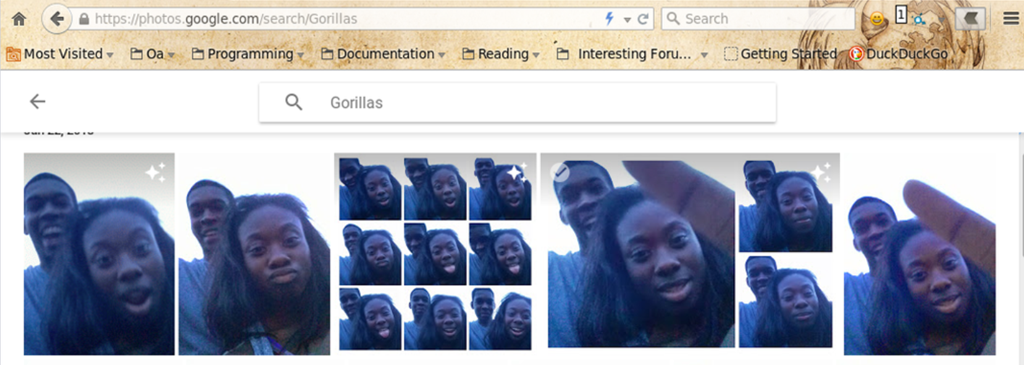1024x365 pixels.
Task: Click sparkle icon on the small upper-right photo
Action: tap(820, 172)
